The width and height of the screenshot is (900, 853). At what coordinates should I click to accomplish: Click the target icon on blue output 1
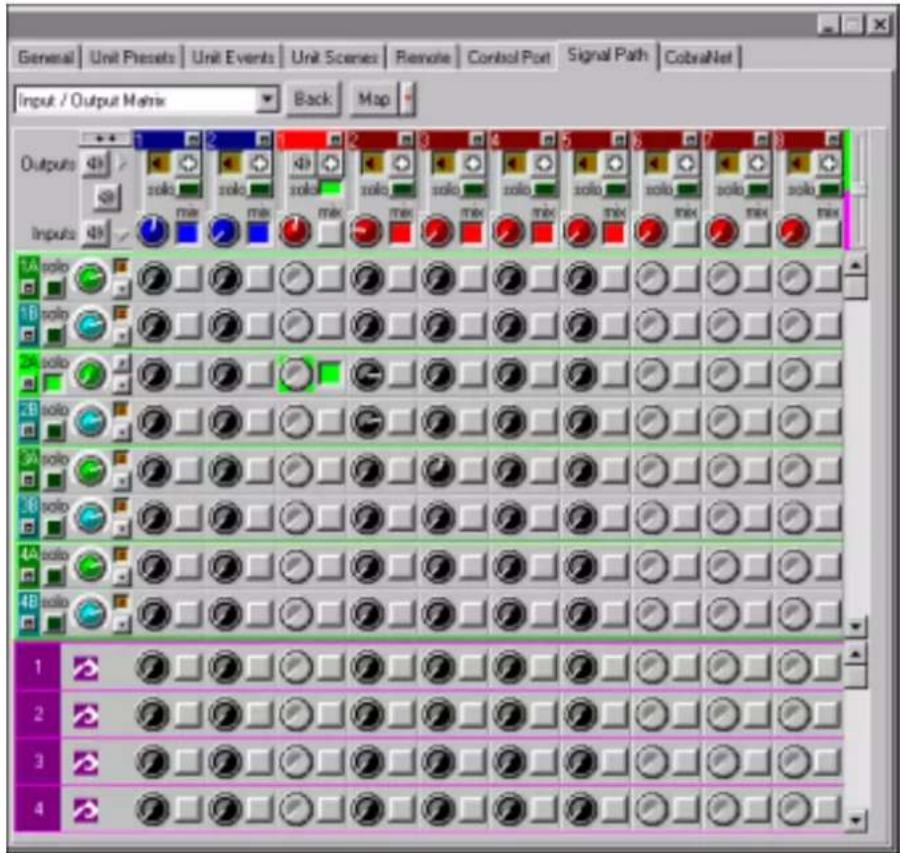tap(188, 164)
